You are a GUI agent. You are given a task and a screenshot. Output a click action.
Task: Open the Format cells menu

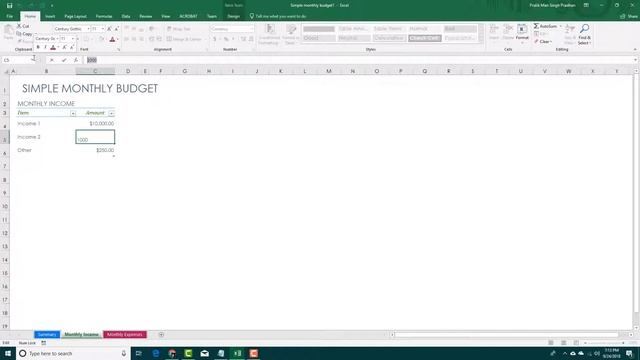point(522,33)
